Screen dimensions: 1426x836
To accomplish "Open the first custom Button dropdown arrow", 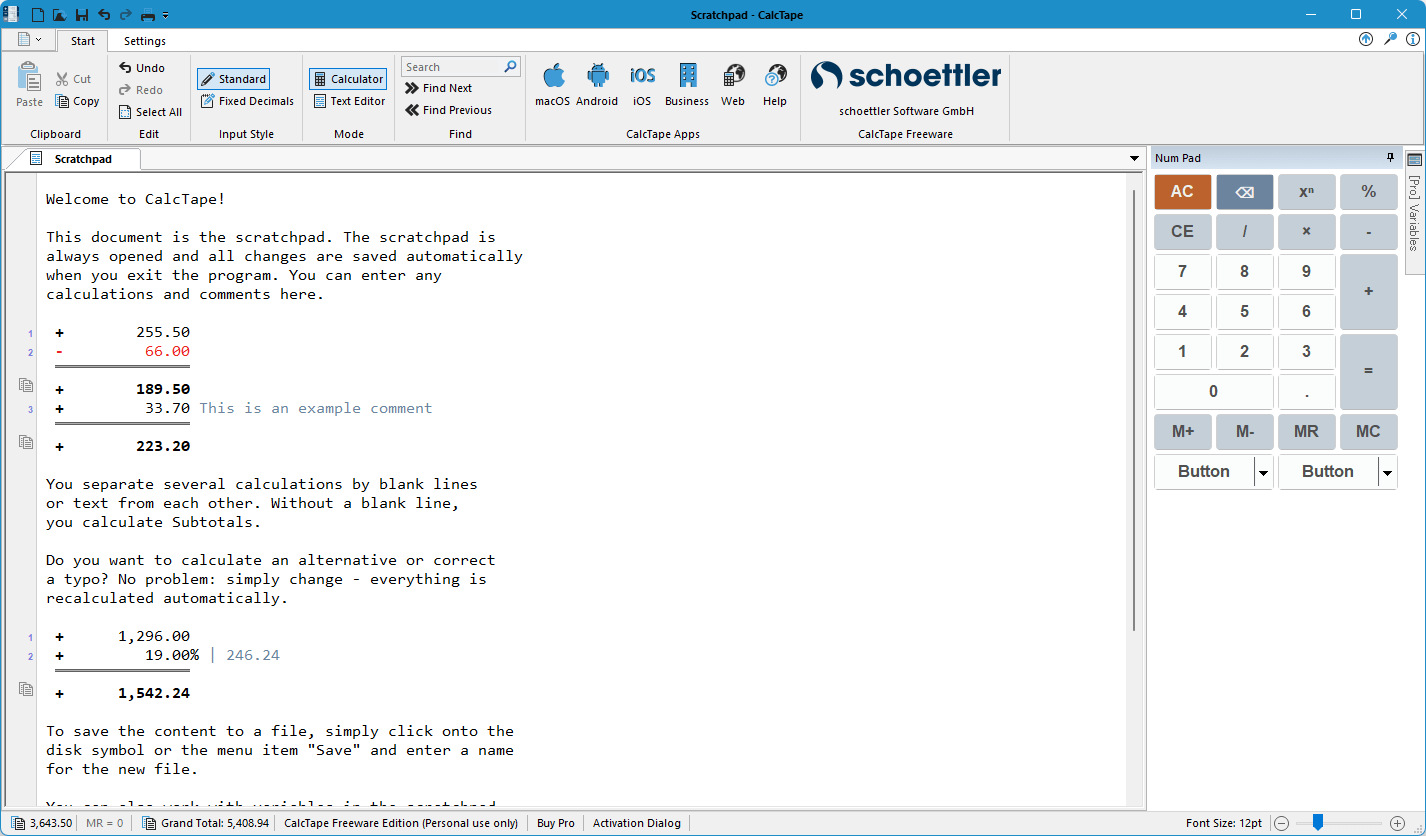I will [1264, 472].
